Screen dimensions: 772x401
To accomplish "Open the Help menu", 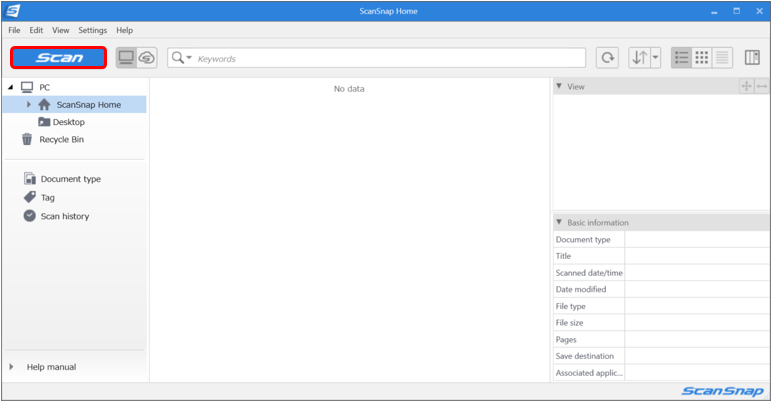I will point(125,30).
